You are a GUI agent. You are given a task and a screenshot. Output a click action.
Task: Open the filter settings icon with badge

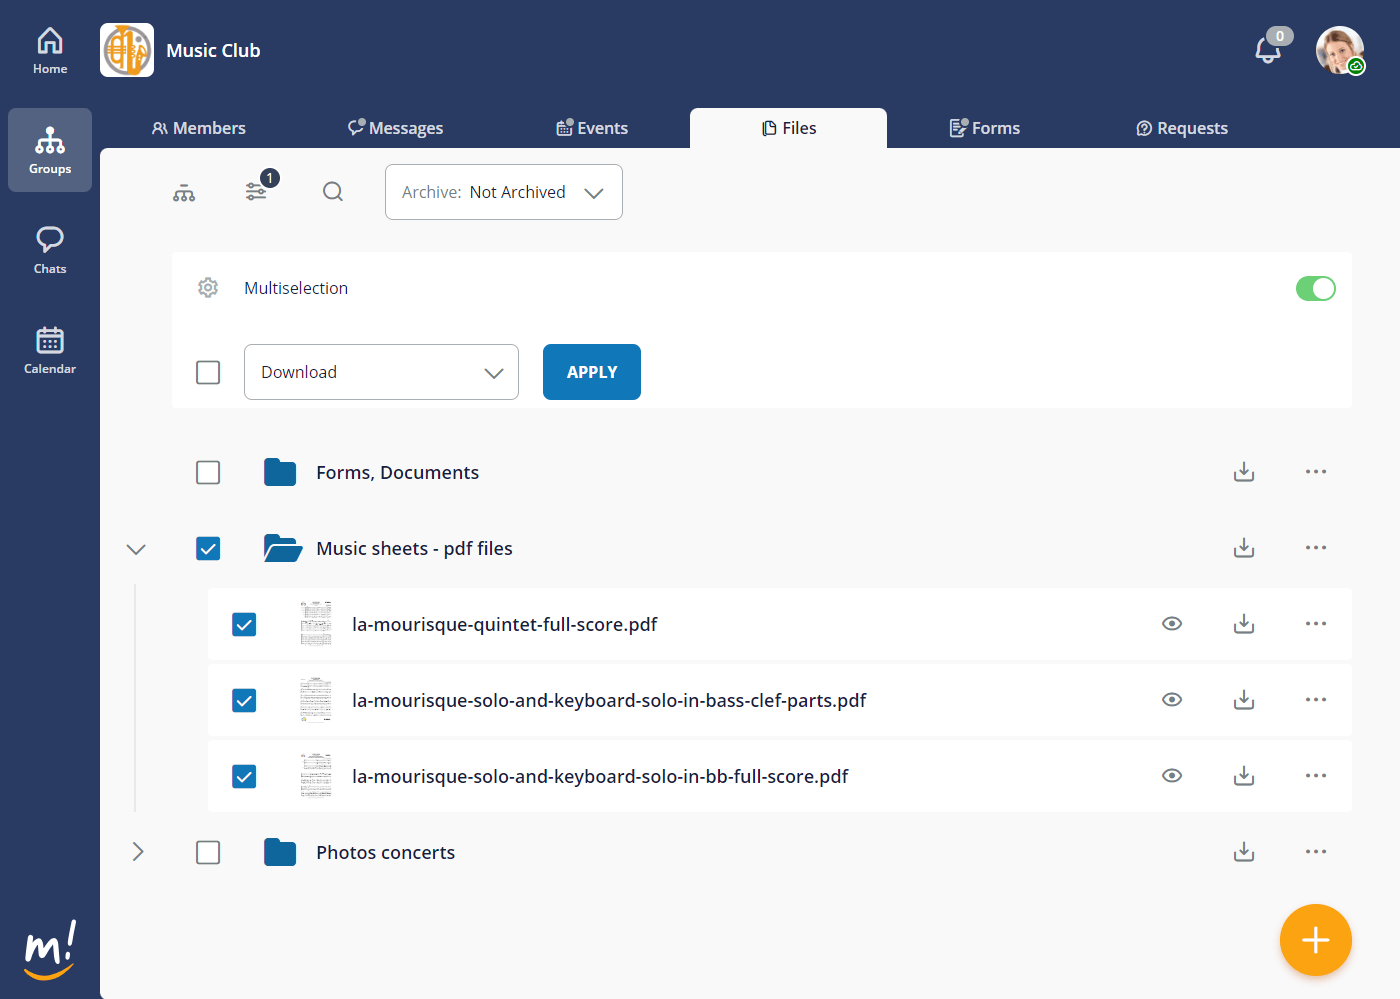tap(257, 191)
